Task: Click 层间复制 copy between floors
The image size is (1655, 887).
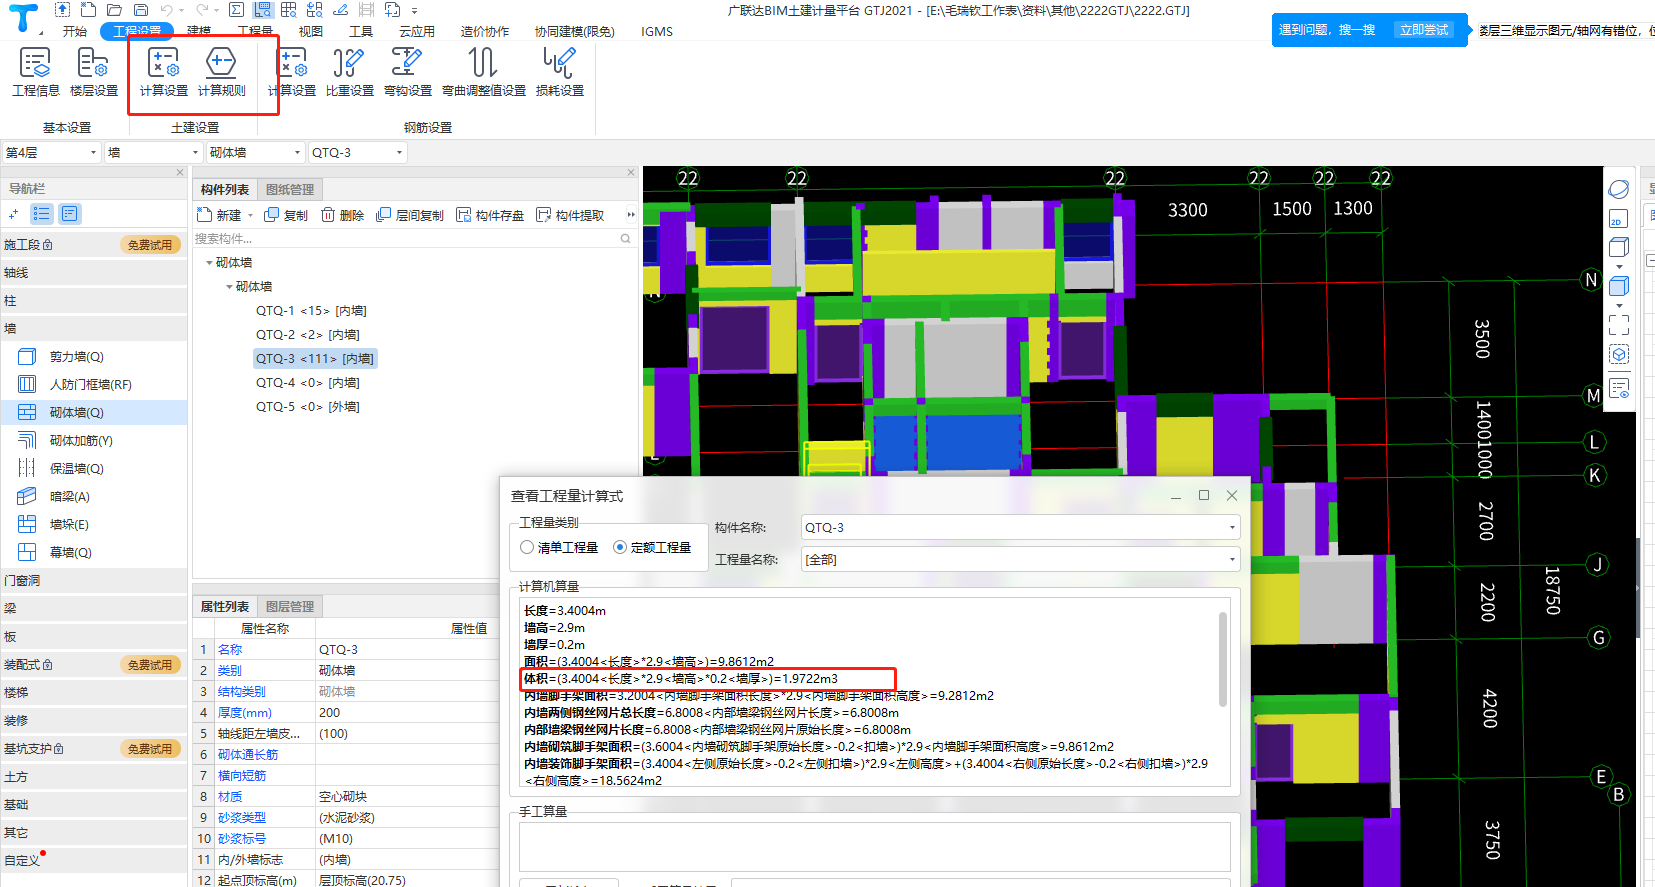Action: click(x=410, y=215)
